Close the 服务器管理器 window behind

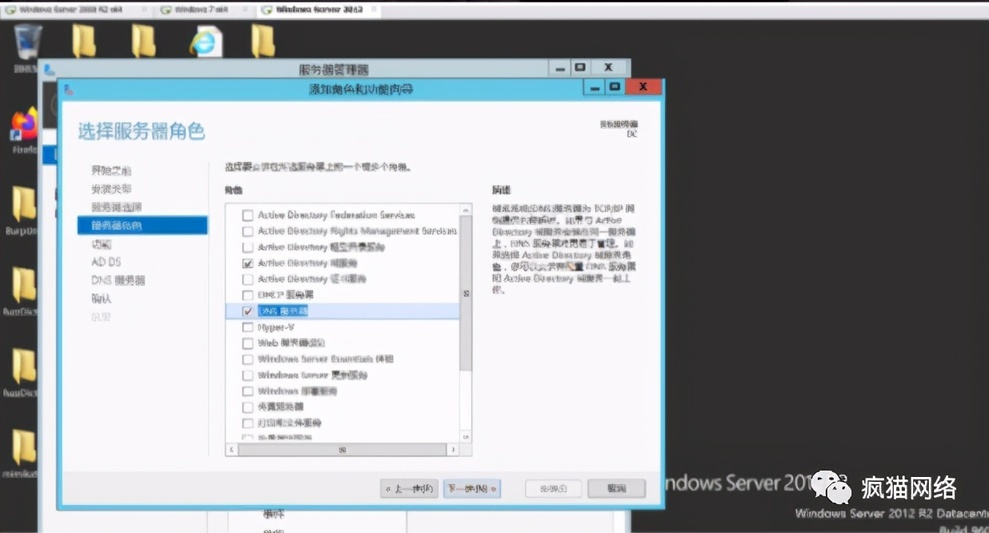(x=609, y=68)
